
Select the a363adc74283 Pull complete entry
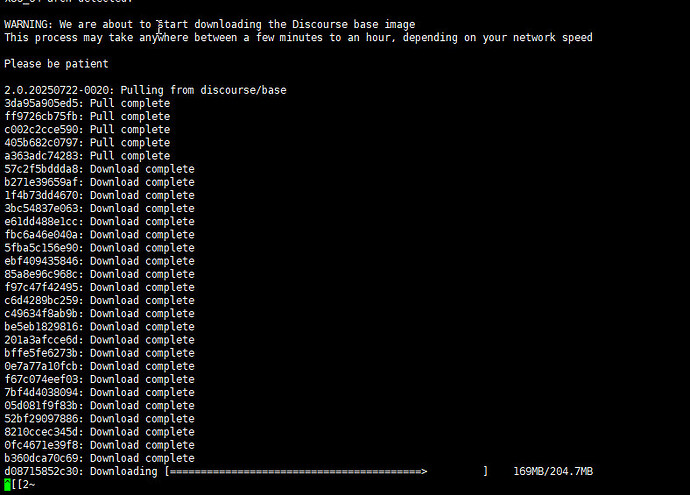[x=87, y=156]
